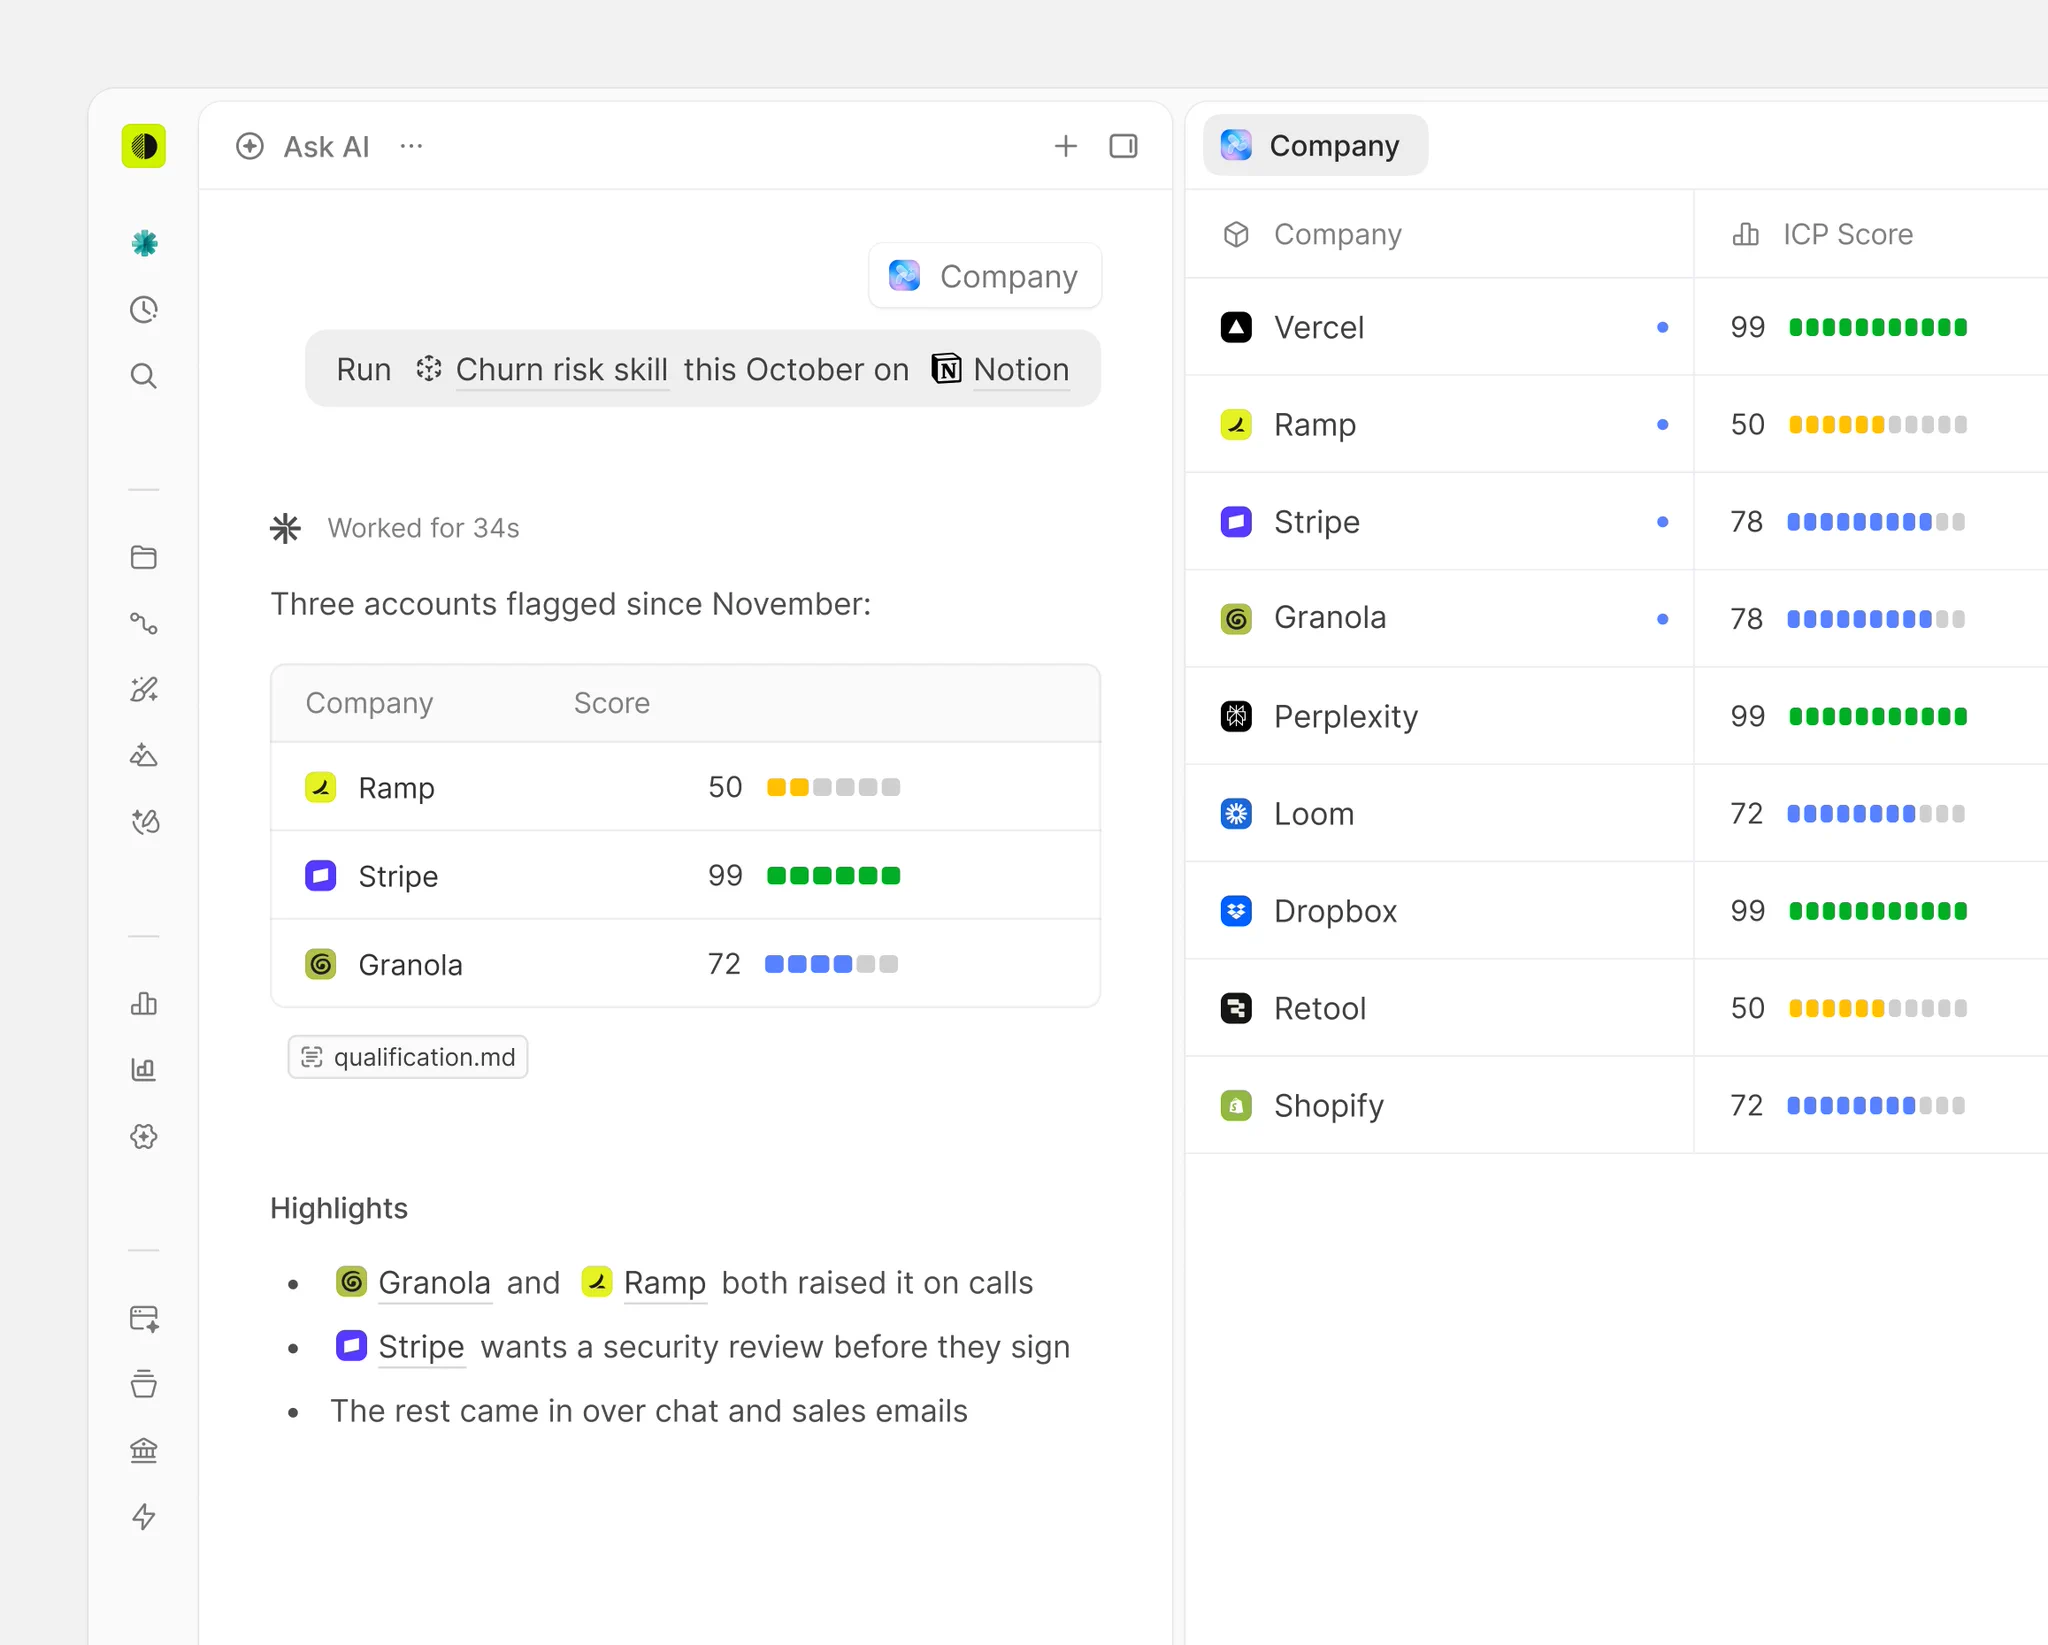Click Granola row in flagged accounts table
The width and height of the screenshot is (2048, 1645).
(686, 964)
